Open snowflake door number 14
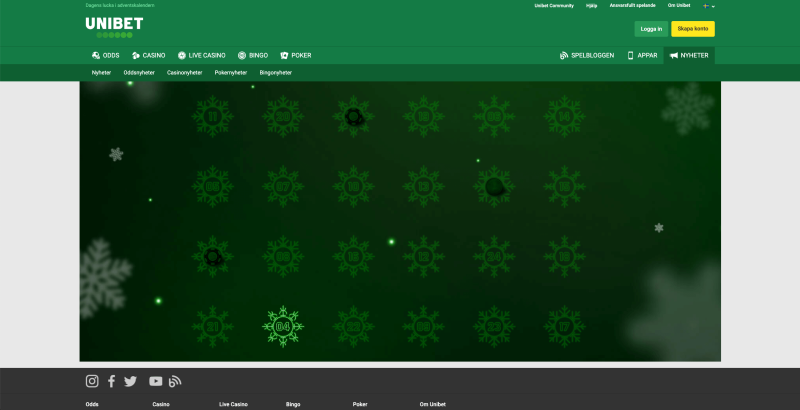800x410 pixels. tap(564, 116)
